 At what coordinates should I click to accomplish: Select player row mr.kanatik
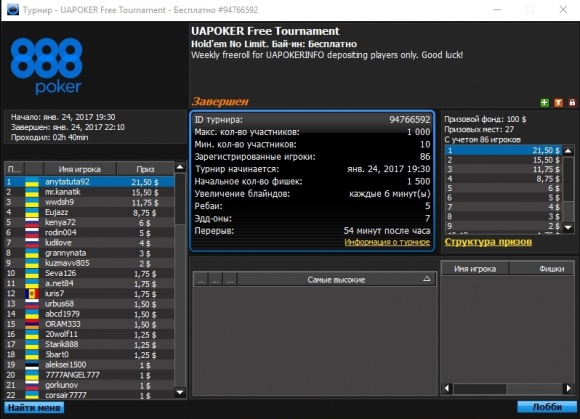[x=89, y=192]
